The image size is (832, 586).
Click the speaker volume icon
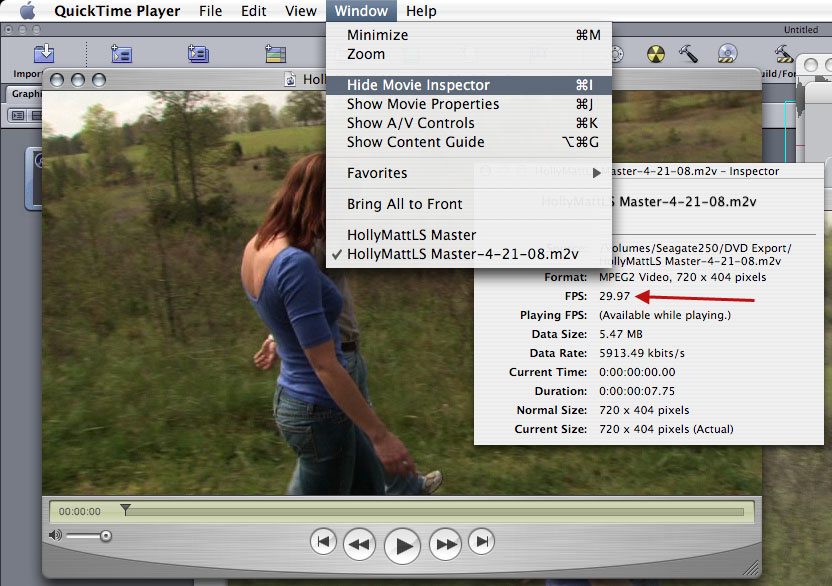point(55,535)
